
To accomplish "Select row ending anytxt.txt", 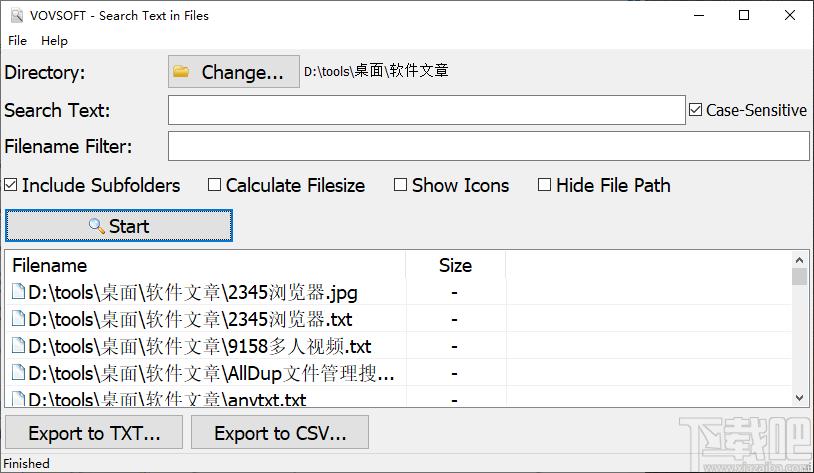I will [x=399, y=398].
